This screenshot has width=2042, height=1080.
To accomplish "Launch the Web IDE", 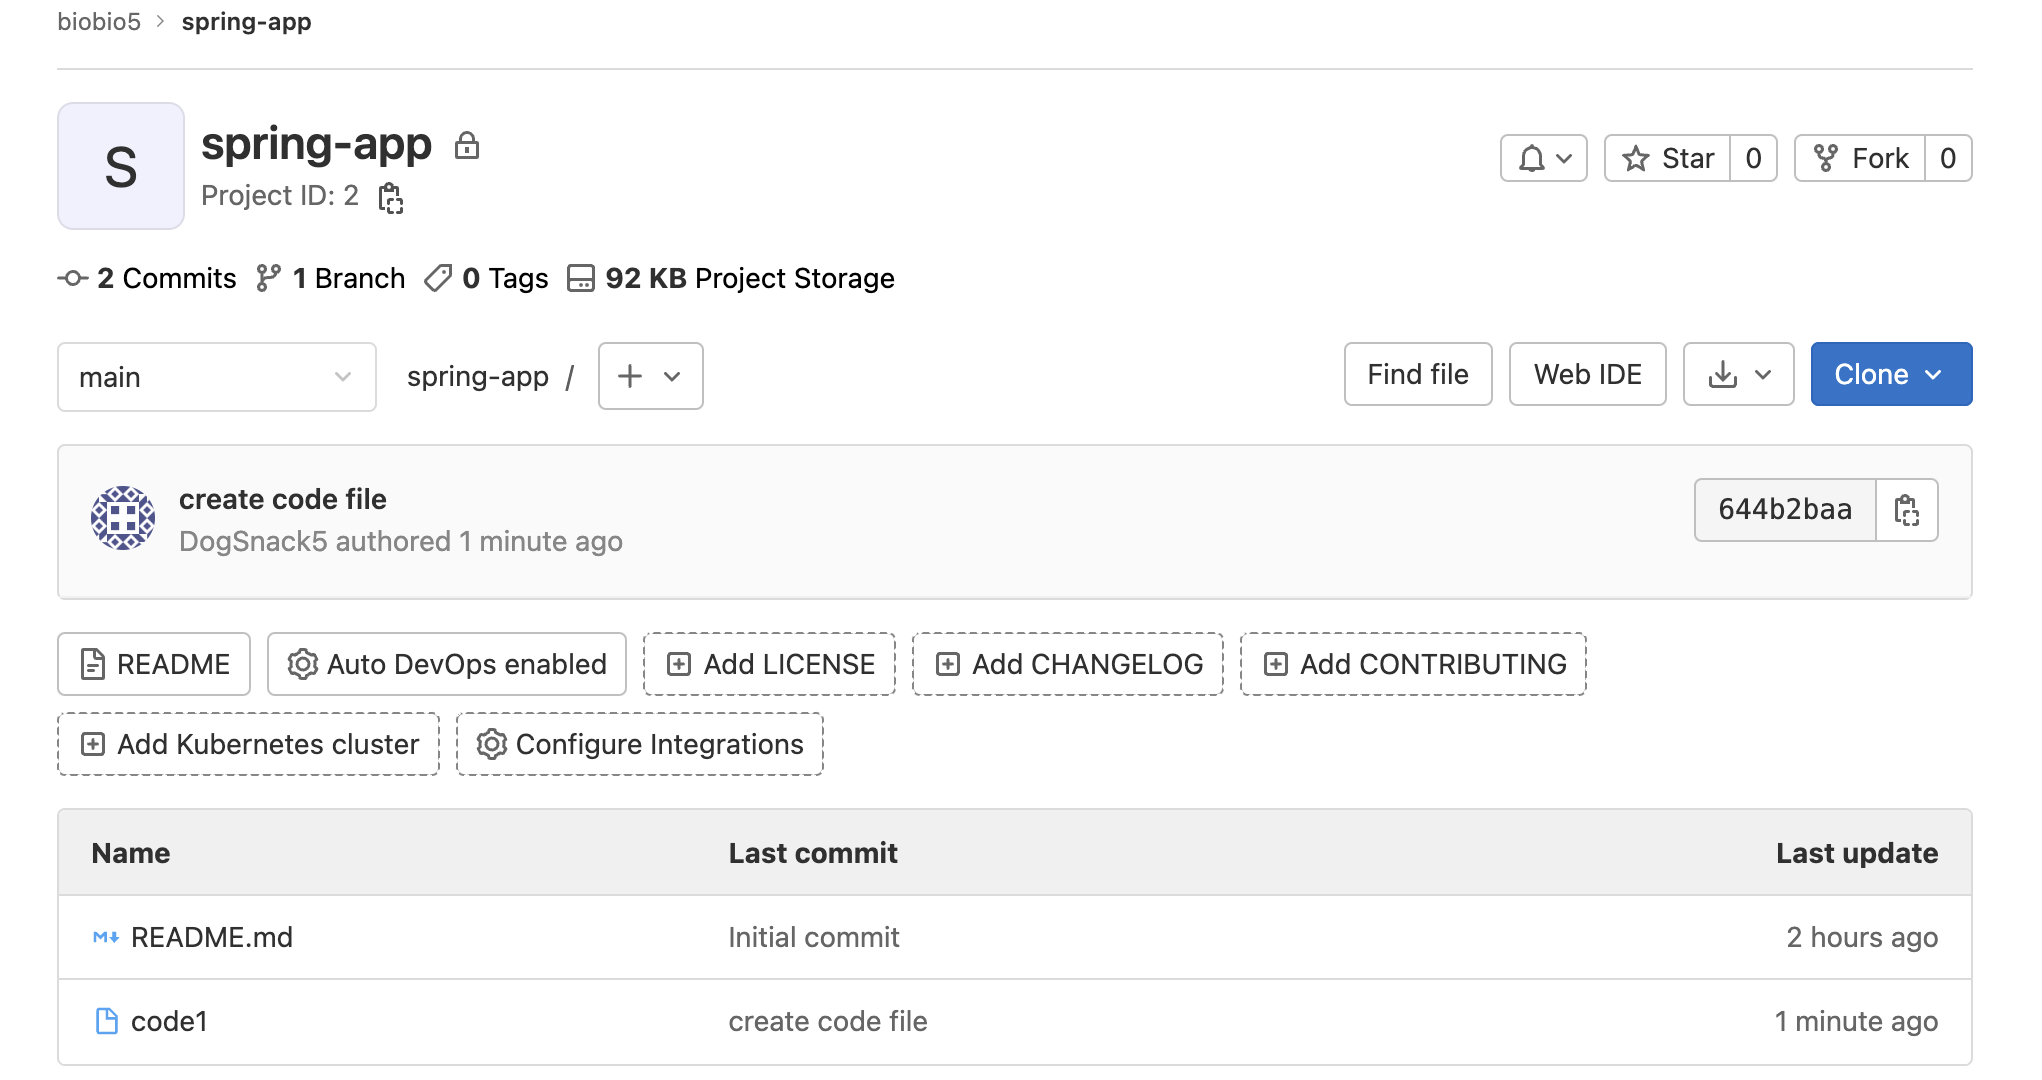I will tap(1587, 374).
